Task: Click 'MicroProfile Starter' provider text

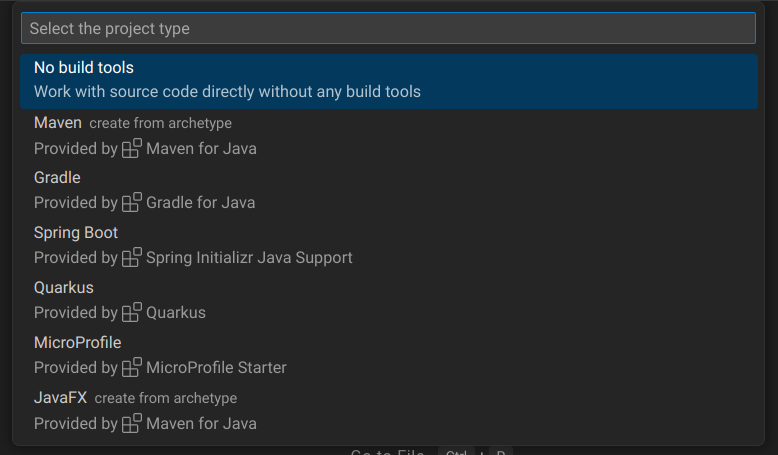Action: 216,368
